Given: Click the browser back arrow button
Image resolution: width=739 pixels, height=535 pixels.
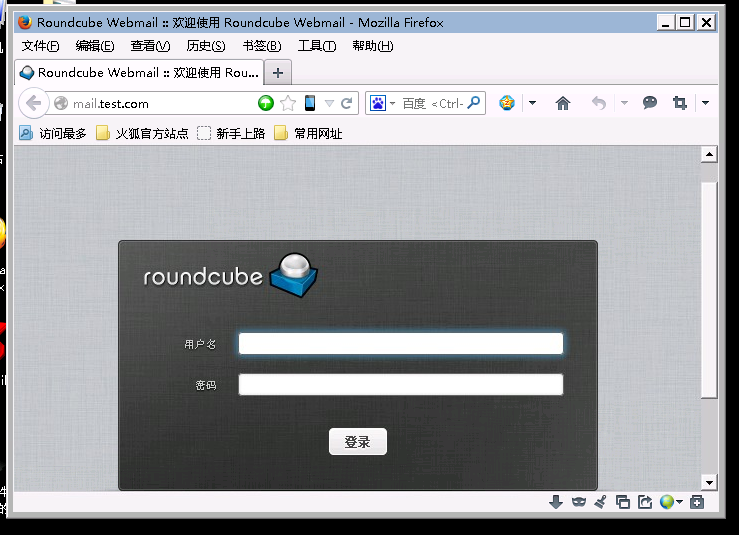Looking at the screenshot, I should tap(33, 103).
